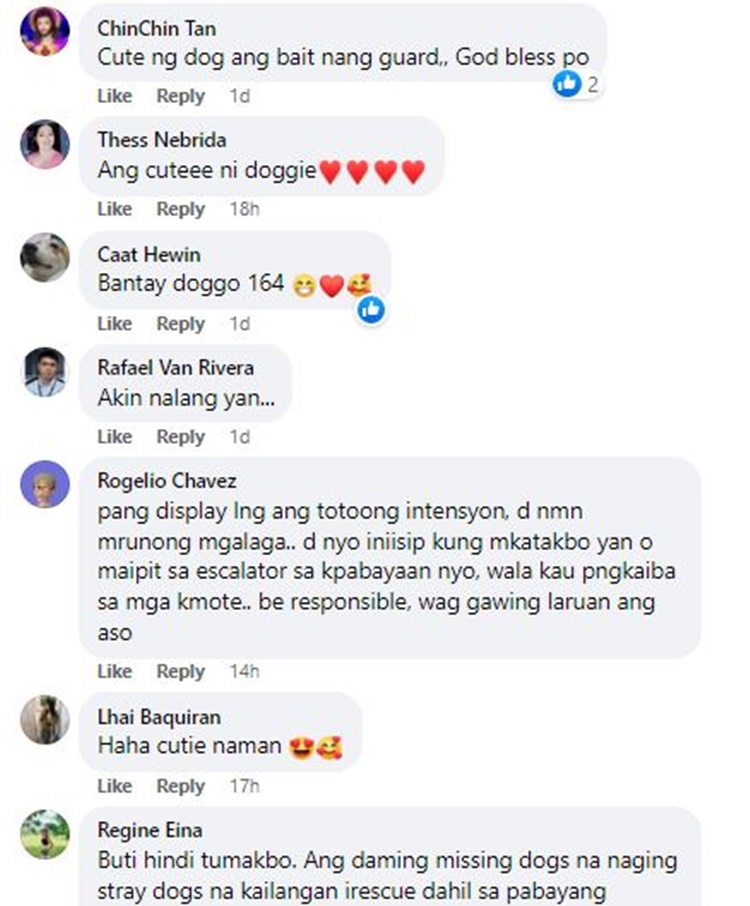This screenshot has width=750, height=906.
Task: Open Rogelio Chavez's avatar icon
Action: pyautogui.click(x=45, y=484)
